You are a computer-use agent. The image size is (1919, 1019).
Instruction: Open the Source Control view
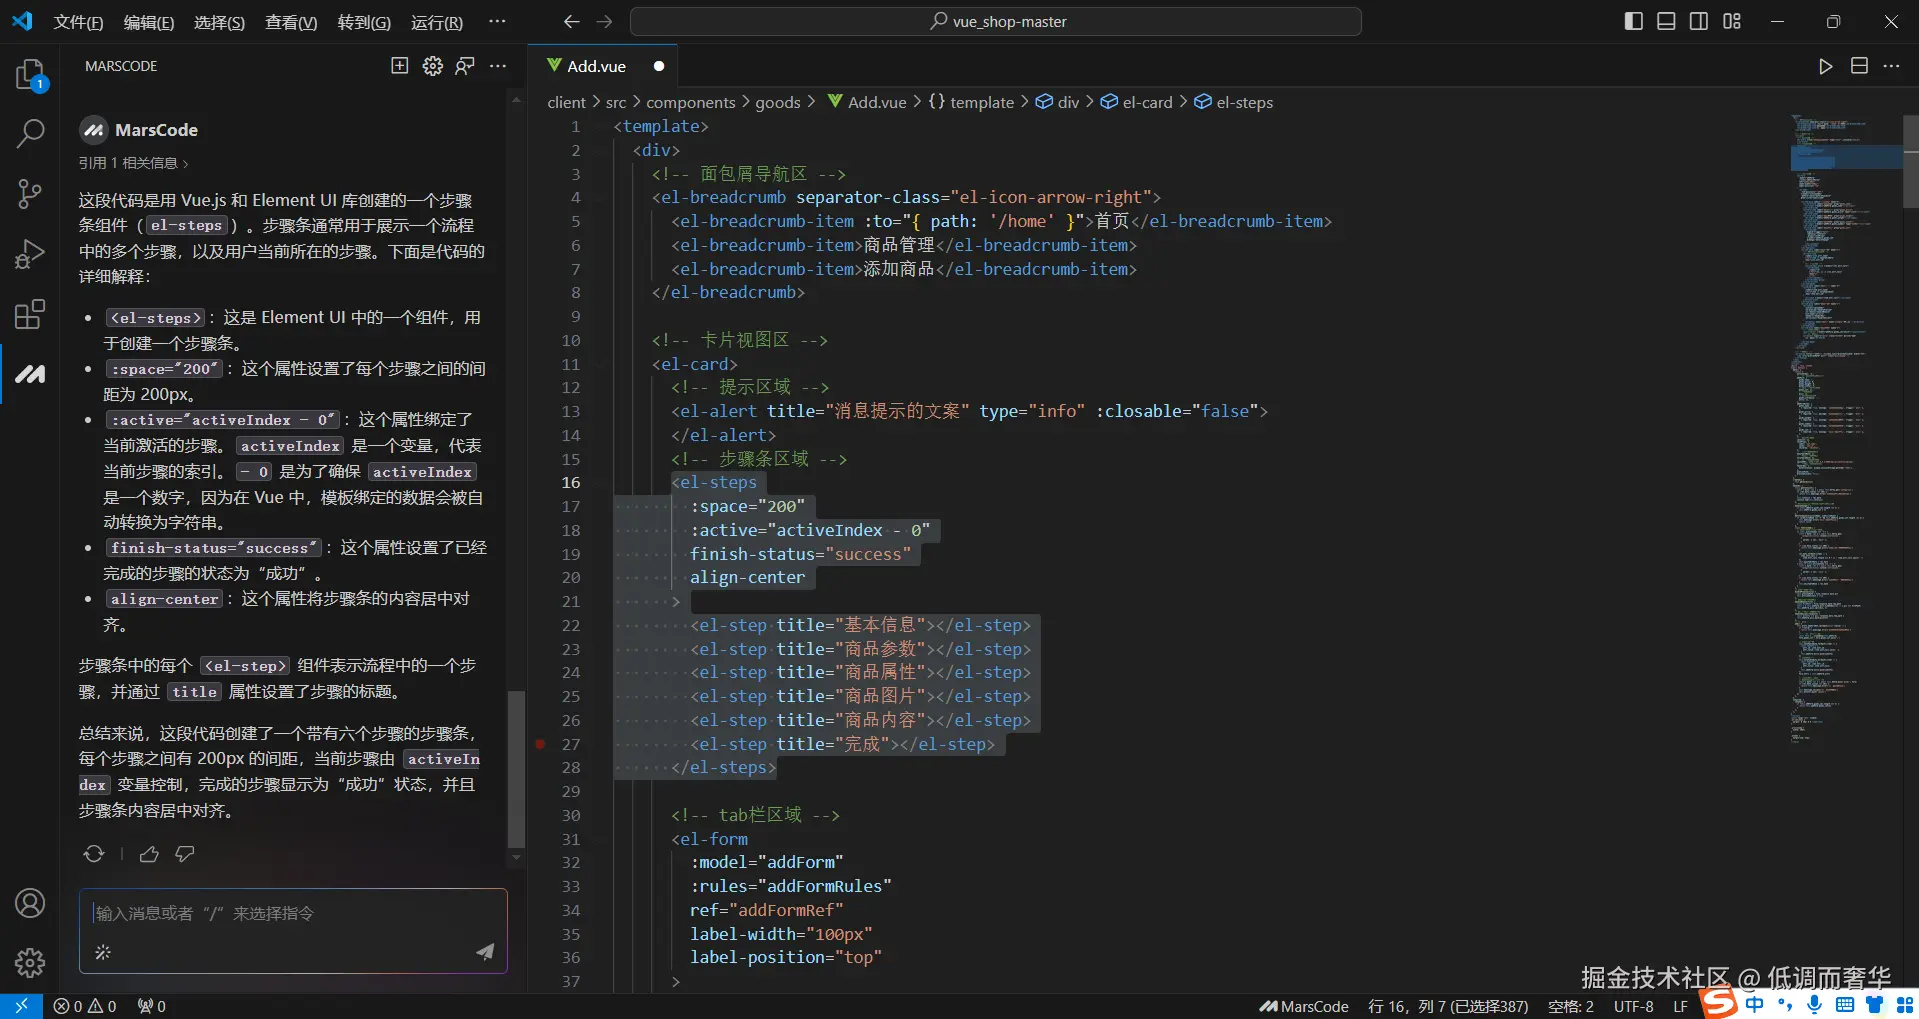(30, 193)
